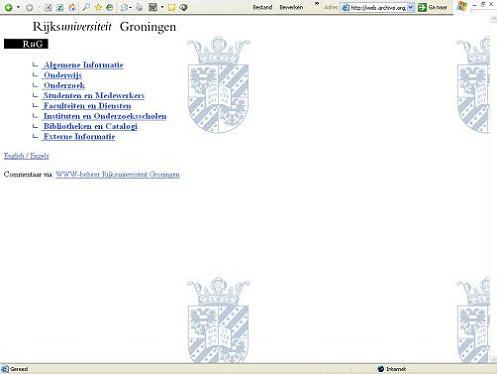
Task: Click the Windows flag logo
Action: coord(462,6)
